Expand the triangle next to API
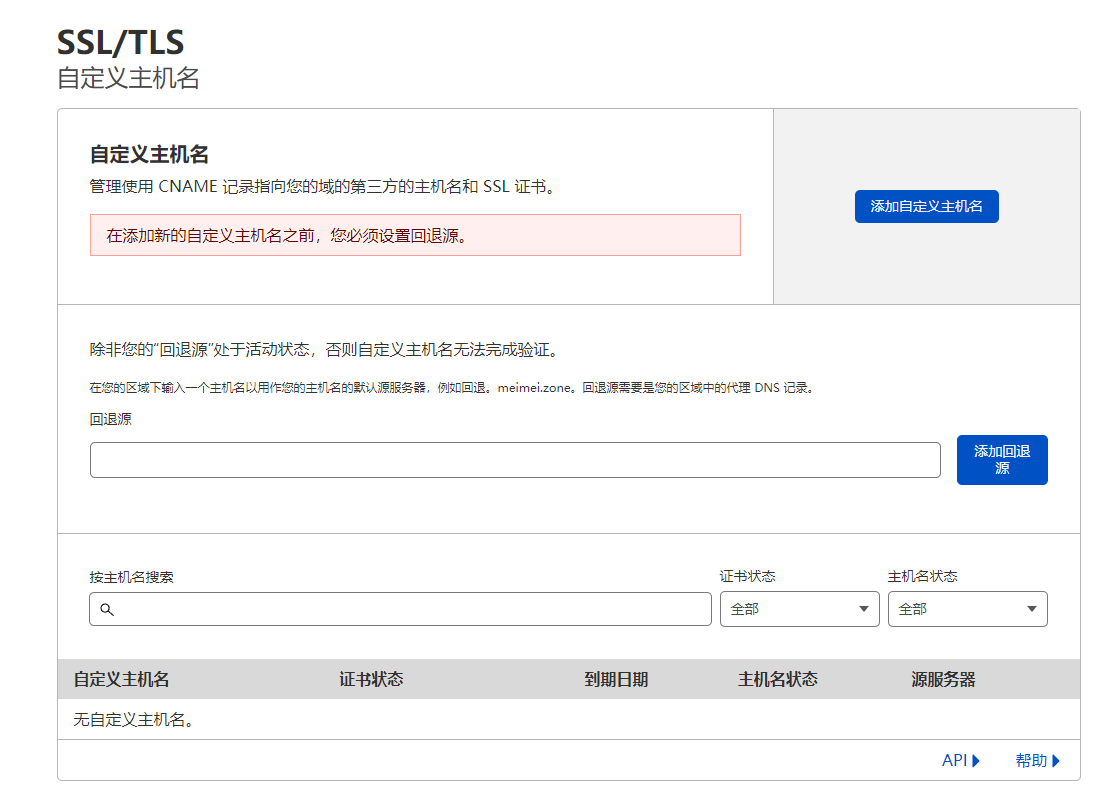Image resolution: width=1116 pixels, height=811 pixels. pos(976,761)
